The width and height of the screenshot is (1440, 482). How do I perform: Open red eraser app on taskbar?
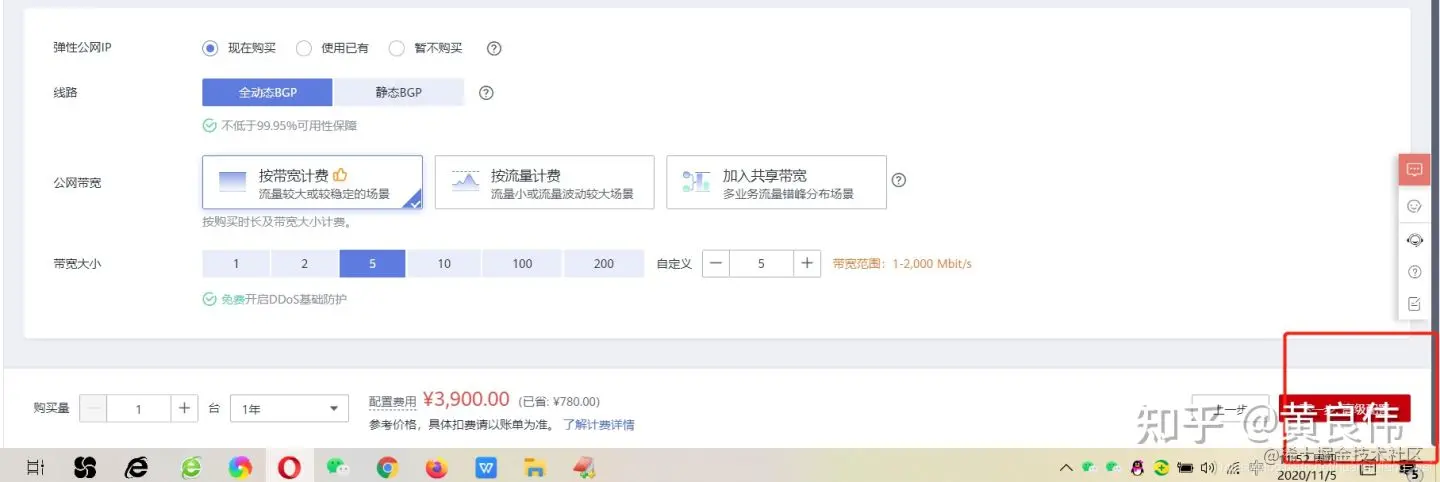click(584, 467)
